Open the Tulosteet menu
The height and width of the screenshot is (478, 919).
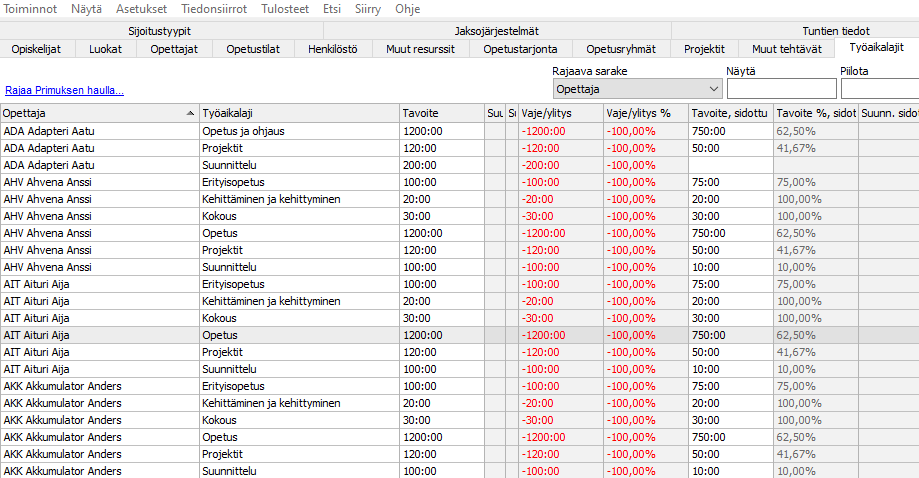(x=287, y=9)
